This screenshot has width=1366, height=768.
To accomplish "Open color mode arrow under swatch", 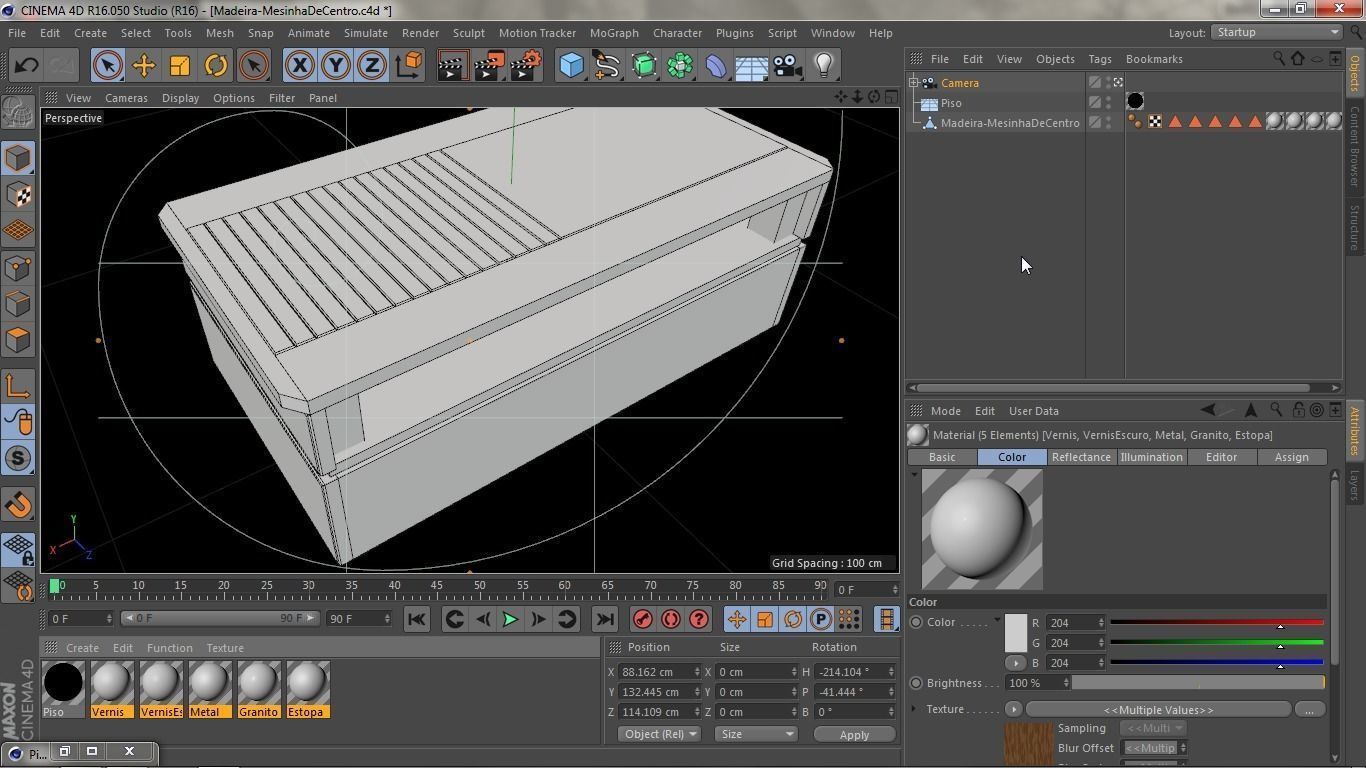I will pos(1015,662).
